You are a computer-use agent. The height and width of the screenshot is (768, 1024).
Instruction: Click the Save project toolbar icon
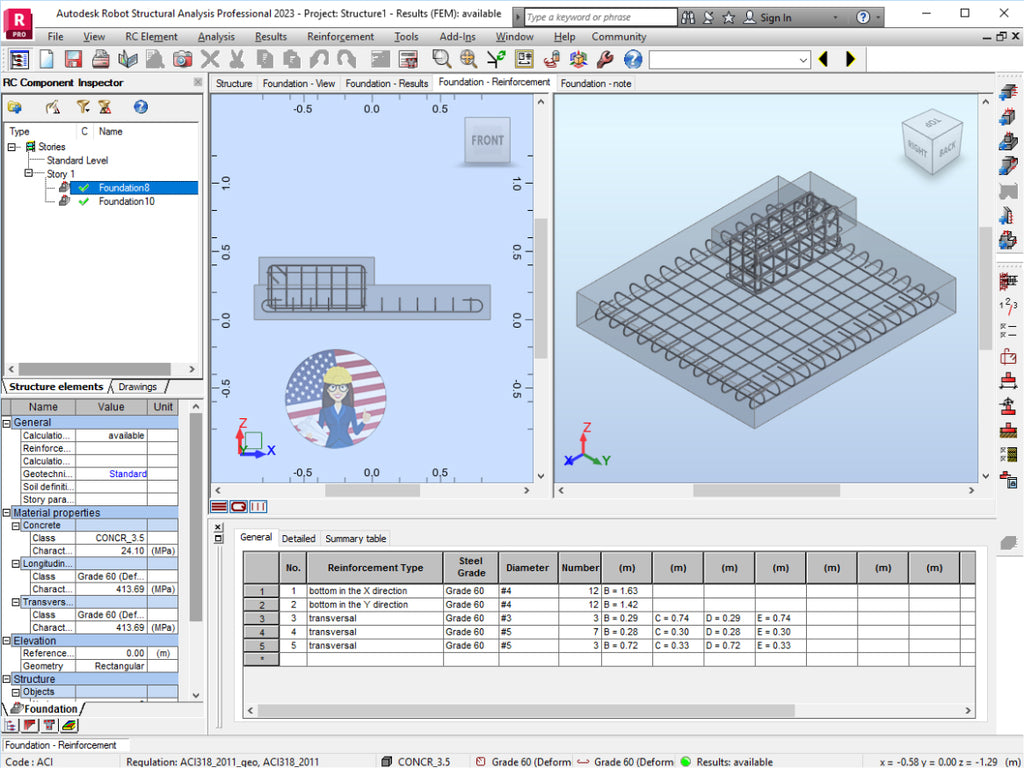73,59
